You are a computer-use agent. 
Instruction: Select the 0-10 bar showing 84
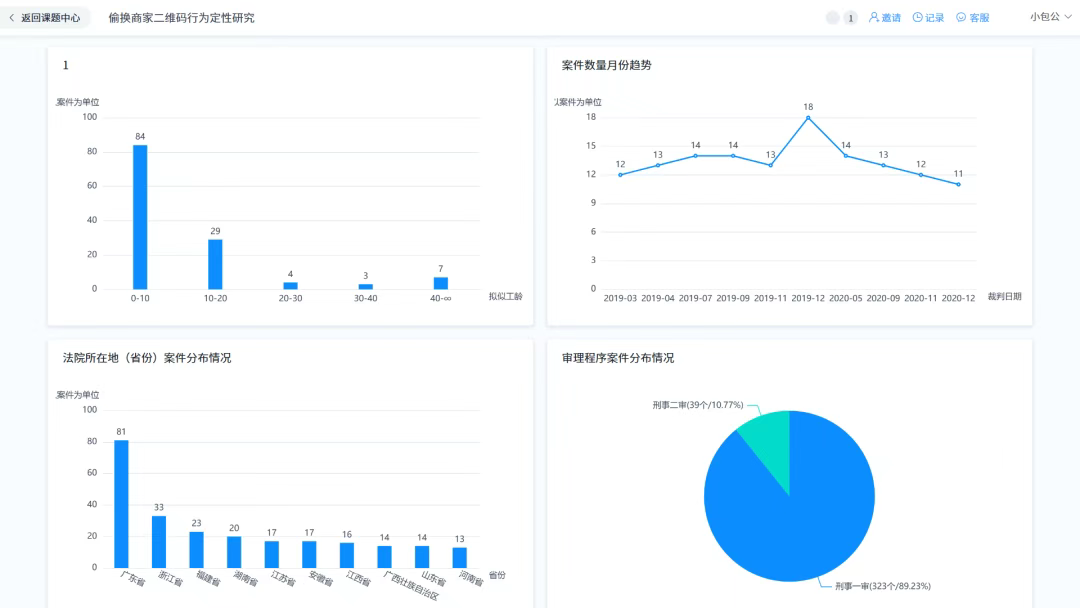pyautogui.click(x=140, y=217)
